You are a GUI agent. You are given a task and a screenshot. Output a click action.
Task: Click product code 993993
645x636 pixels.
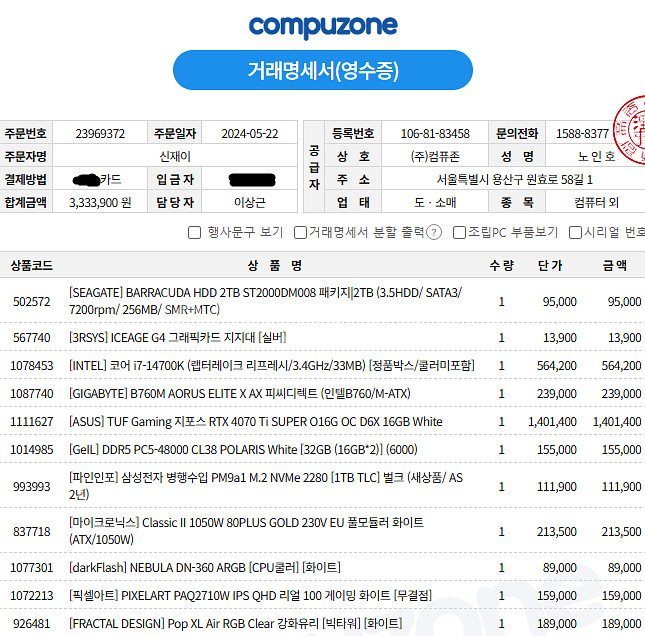(32, 487)
